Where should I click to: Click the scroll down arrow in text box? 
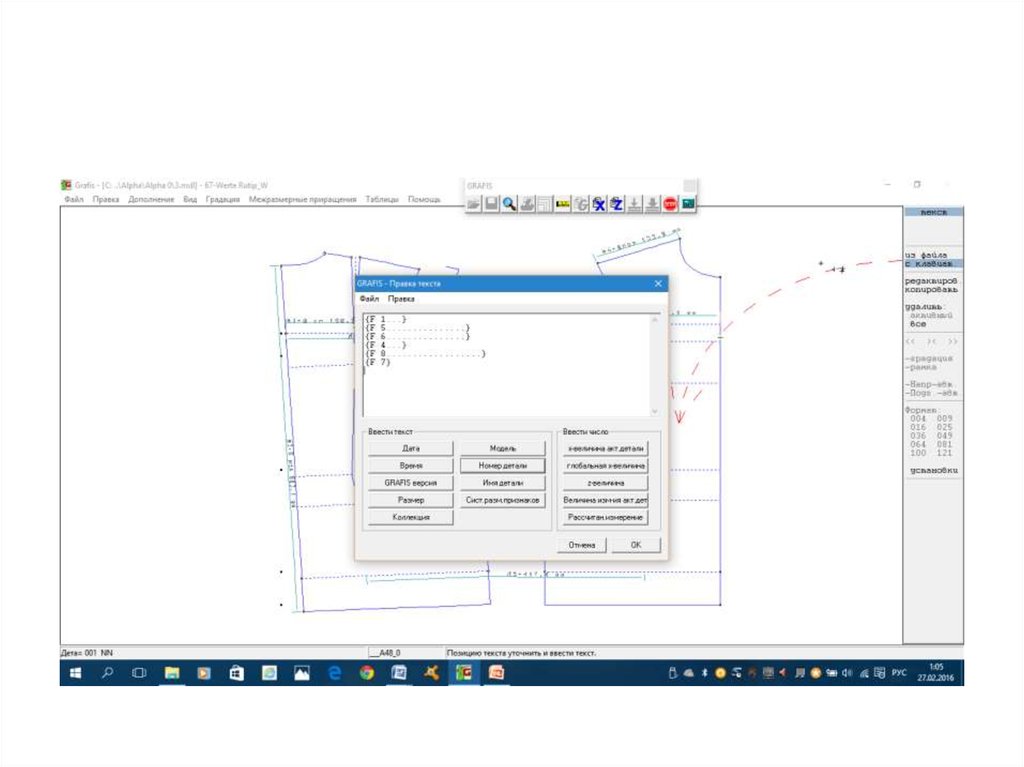click(x=655, y=411)
